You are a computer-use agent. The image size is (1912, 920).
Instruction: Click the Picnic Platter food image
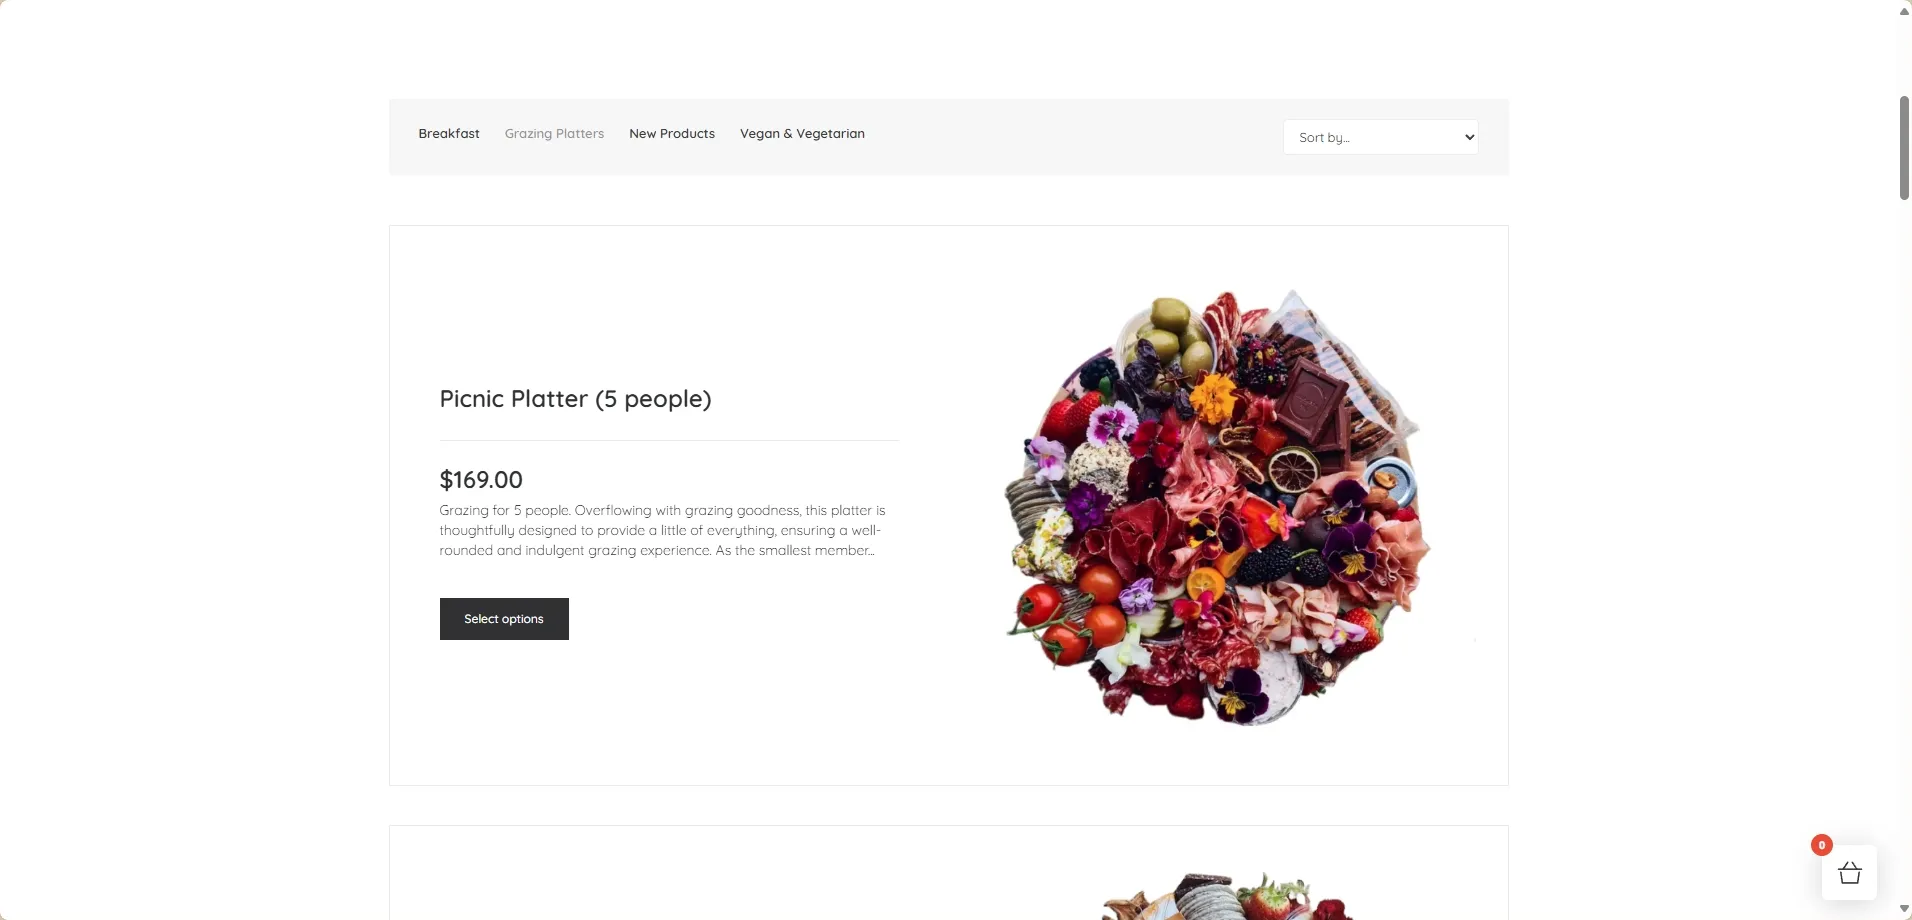(x=1218, y=506)
